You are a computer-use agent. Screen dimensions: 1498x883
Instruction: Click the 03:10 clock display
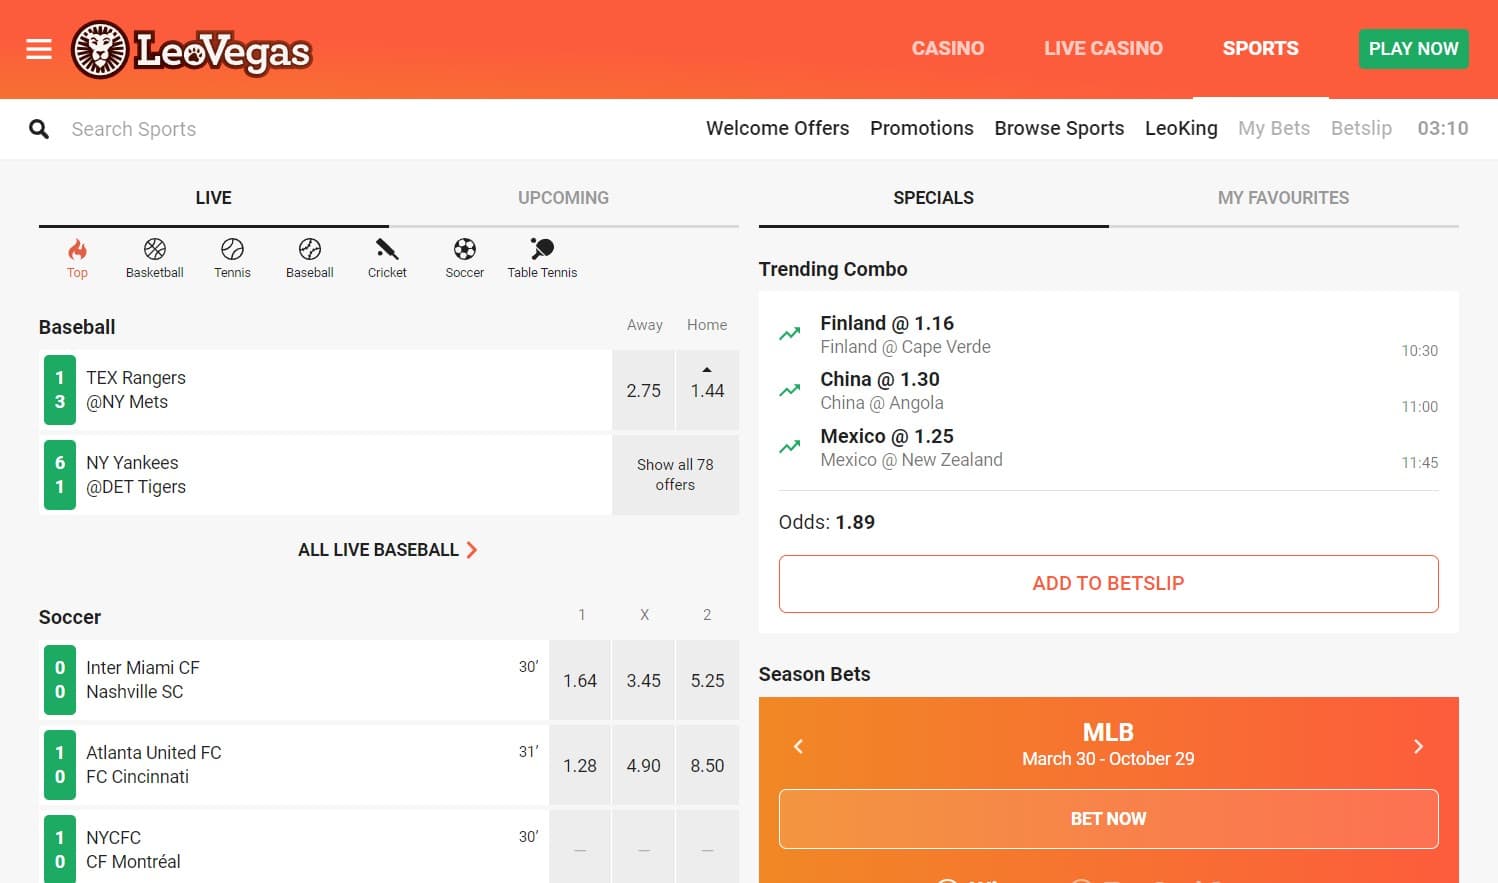[1443, 128]
